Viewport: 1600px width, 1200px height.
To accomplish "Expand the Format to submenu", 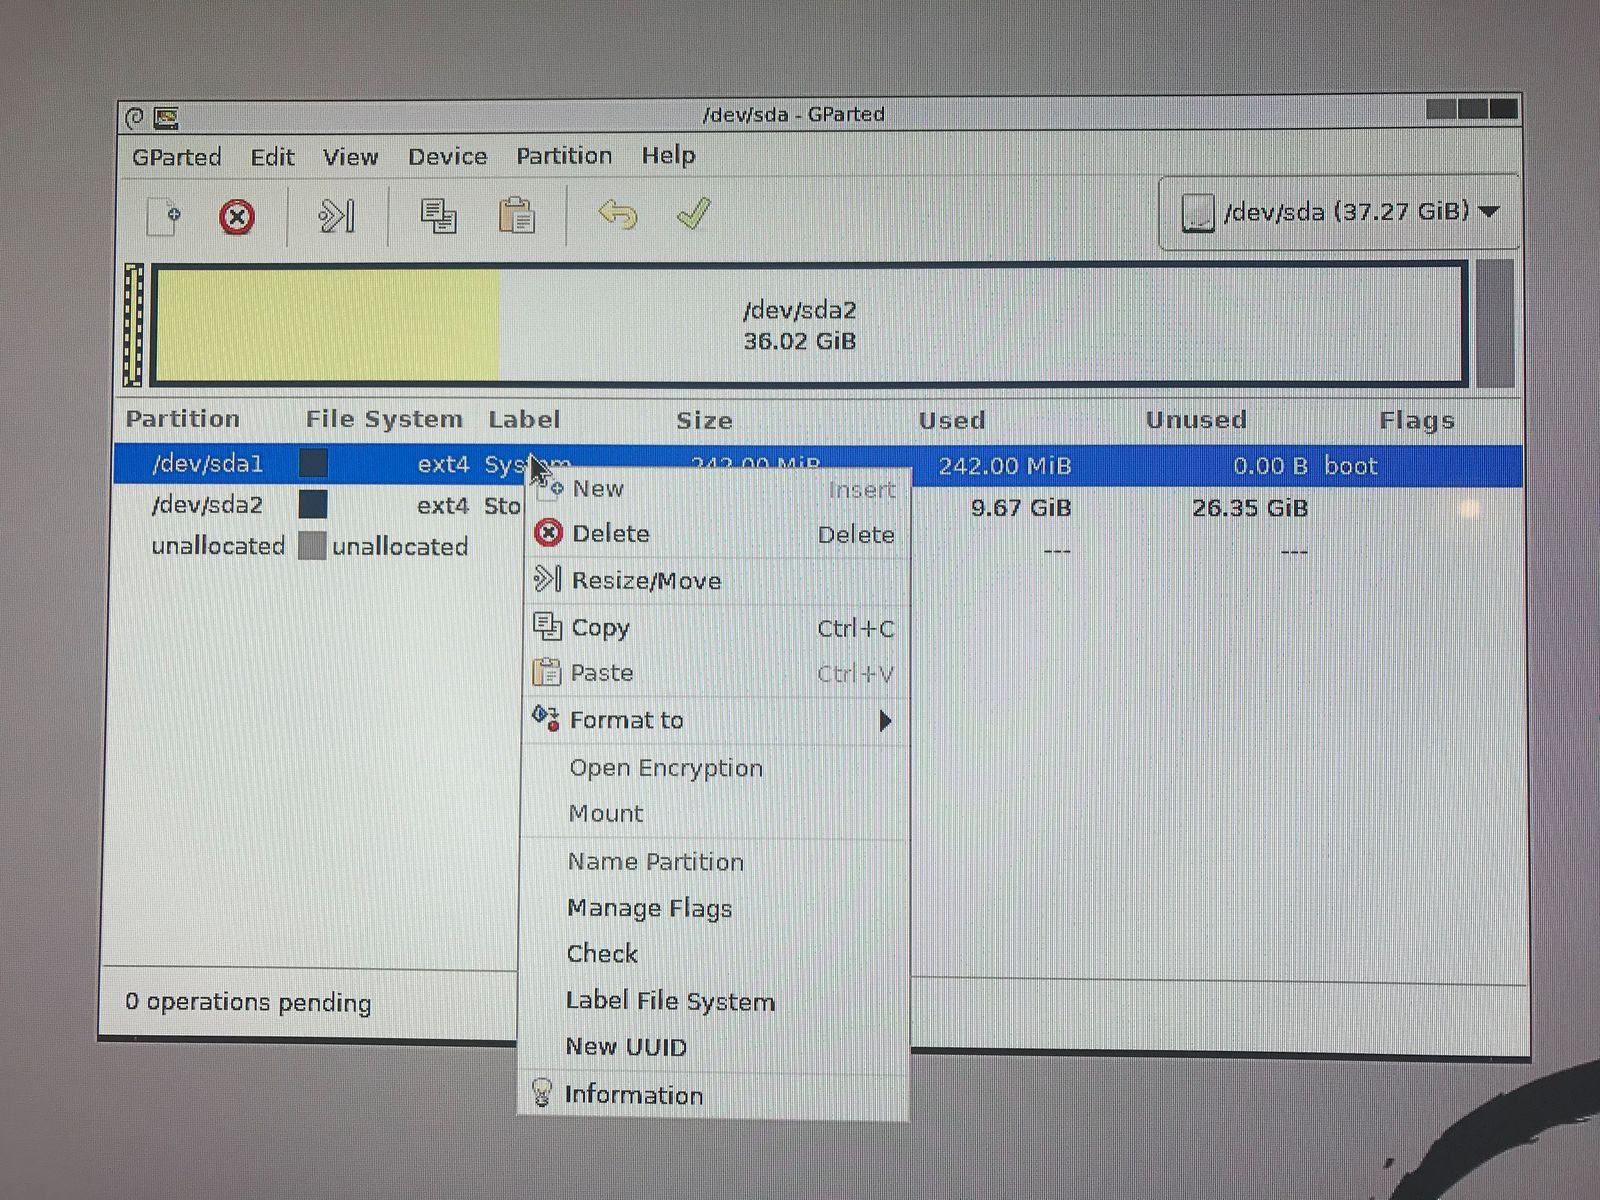I will tap(715, 720).
